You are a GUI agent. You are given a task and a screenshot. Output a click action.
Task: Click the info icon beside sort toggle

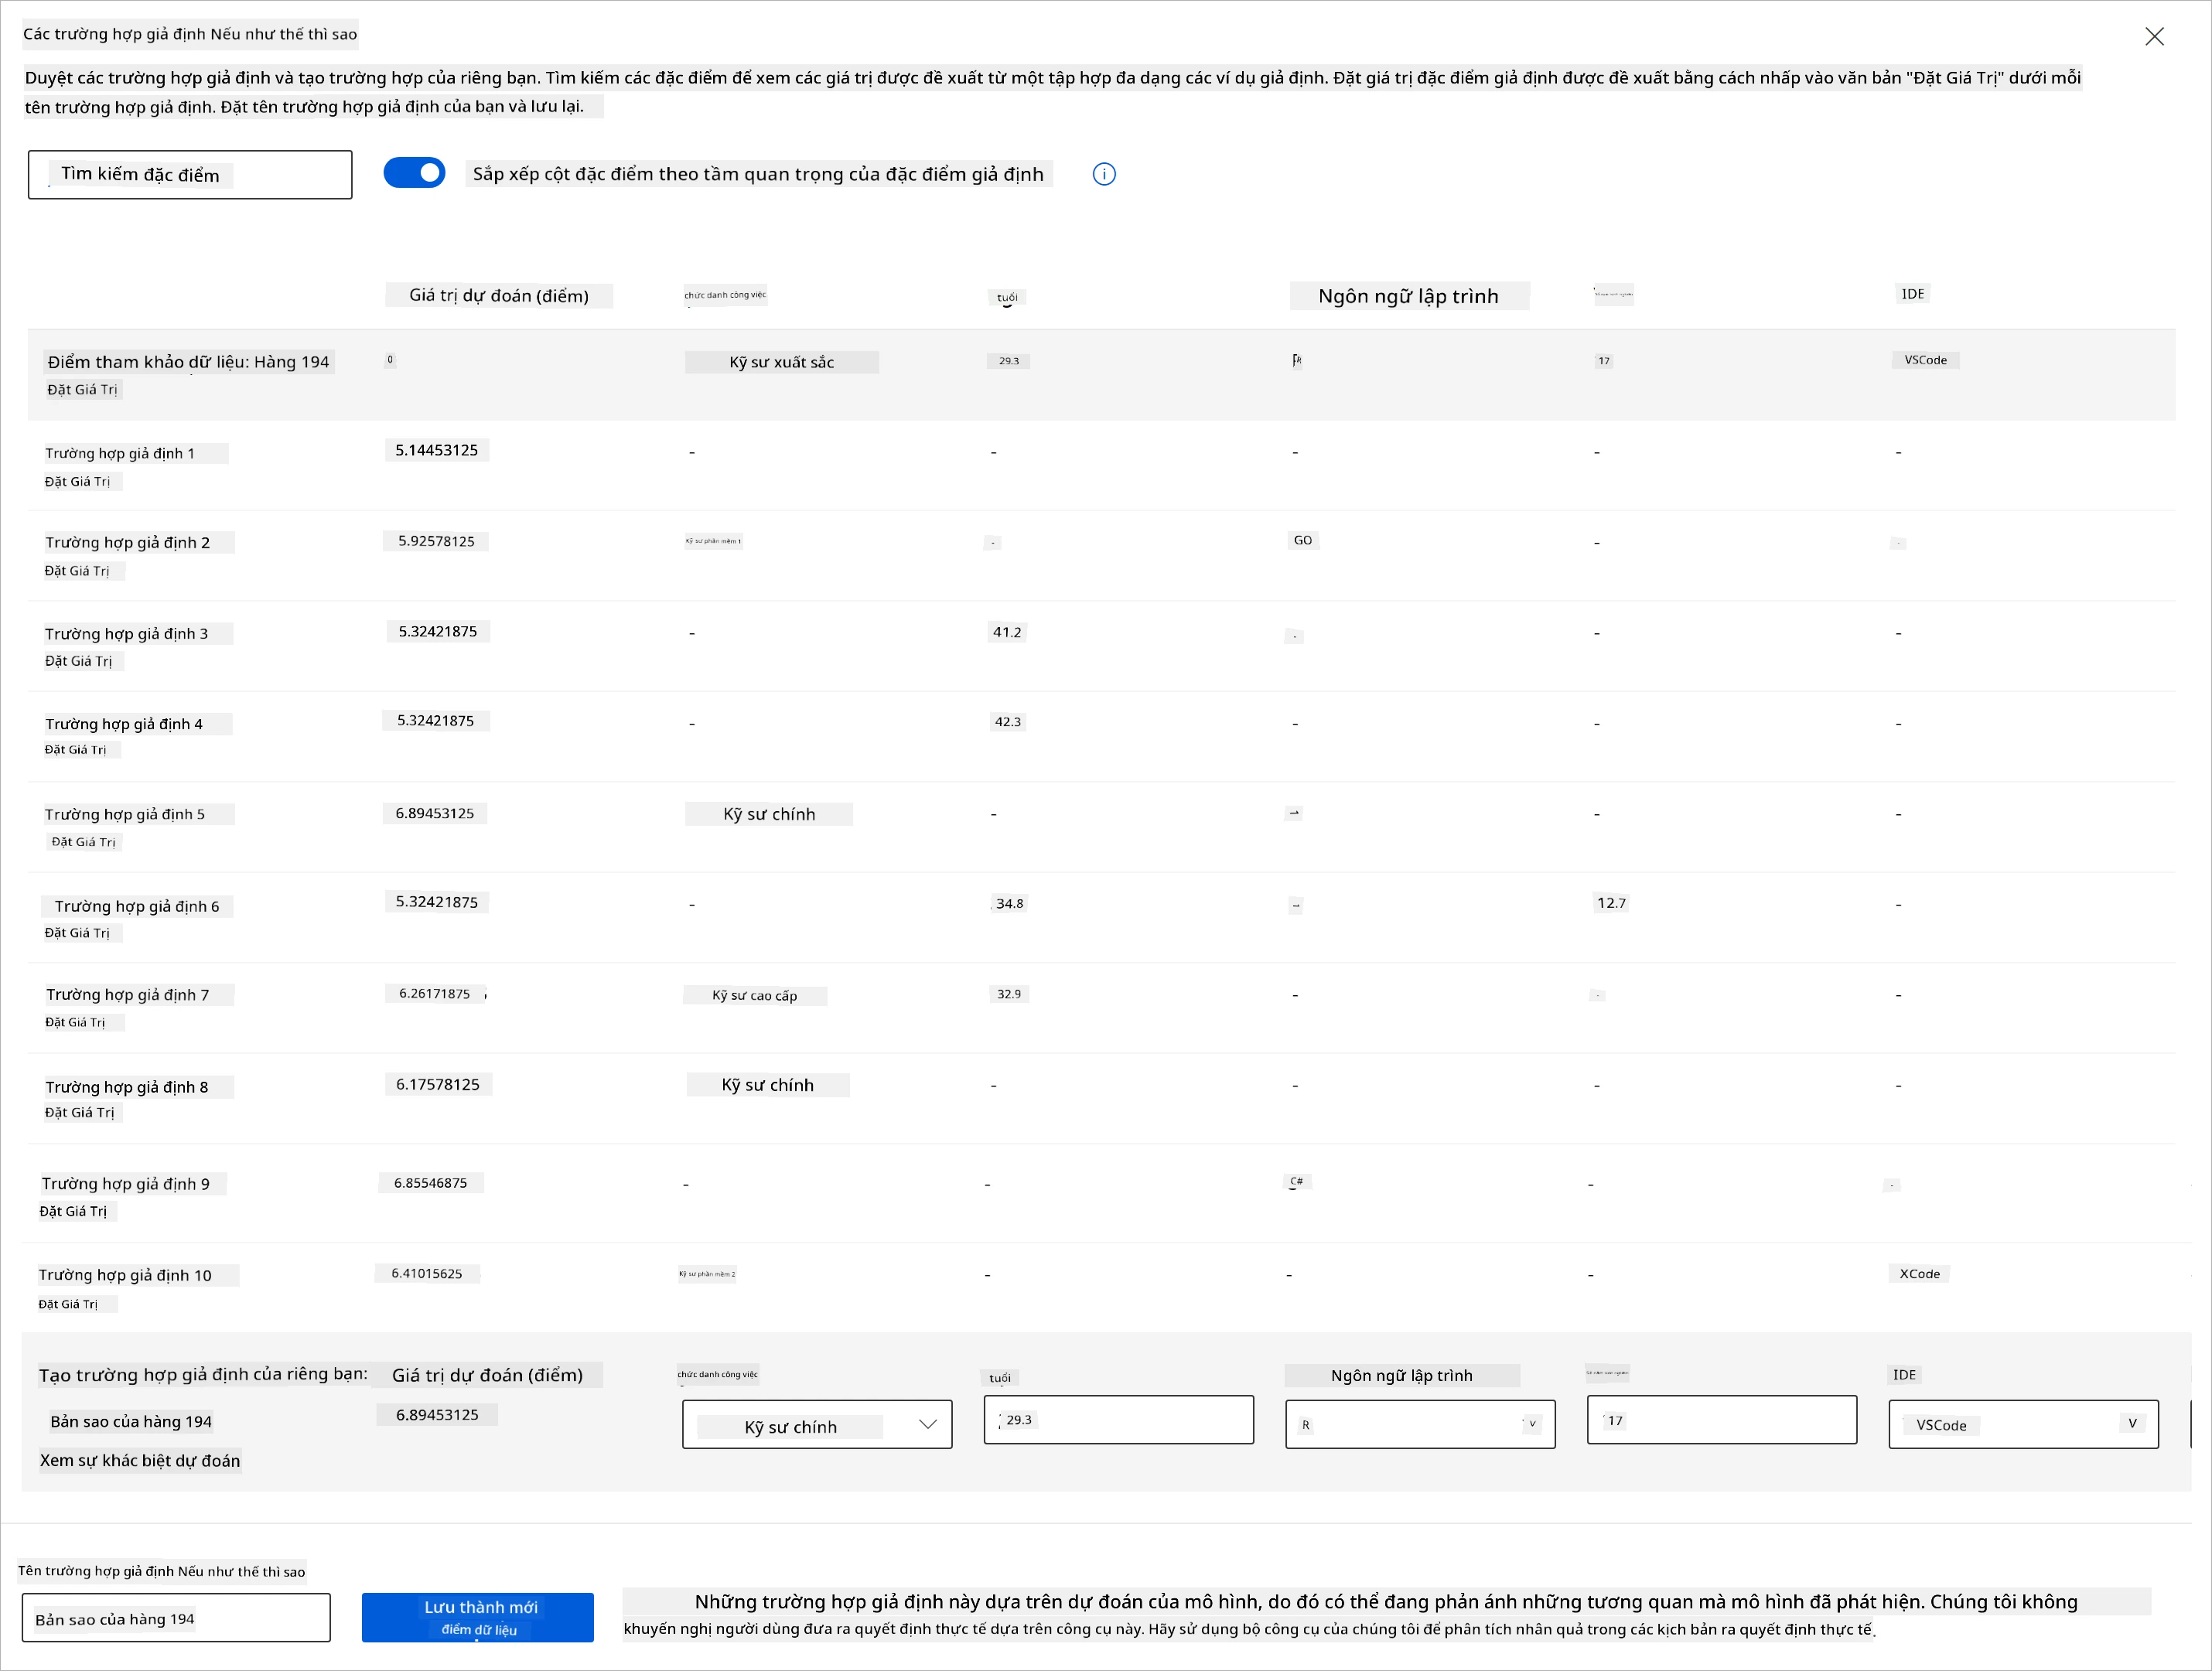click(x=1104, y=174)
